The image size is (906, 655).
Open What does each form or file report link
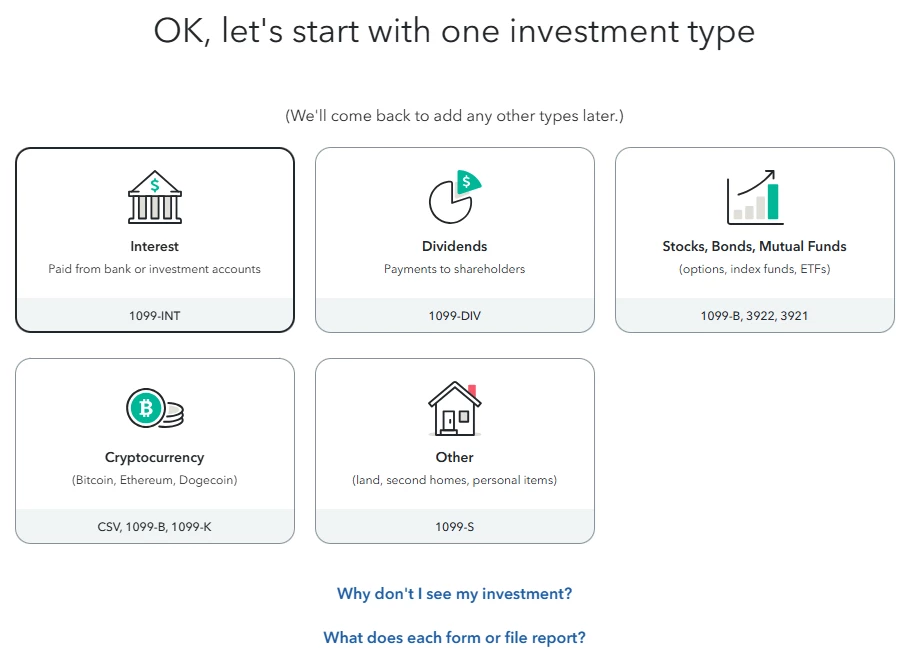point(455,638)
